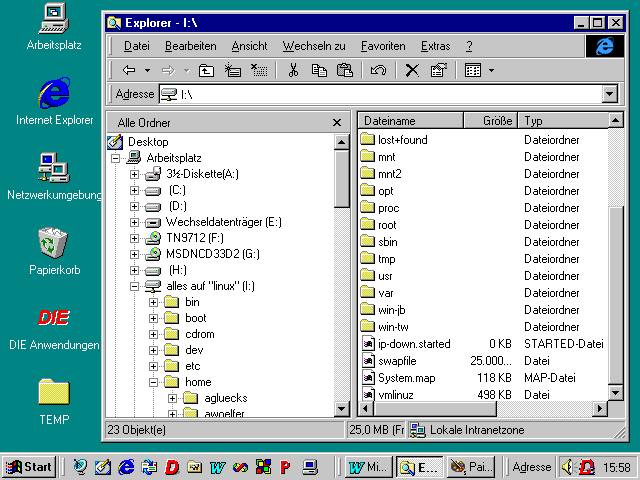640x480 pixels.
Task: Expand the etc folder node
Action: (x=153, y=367)
